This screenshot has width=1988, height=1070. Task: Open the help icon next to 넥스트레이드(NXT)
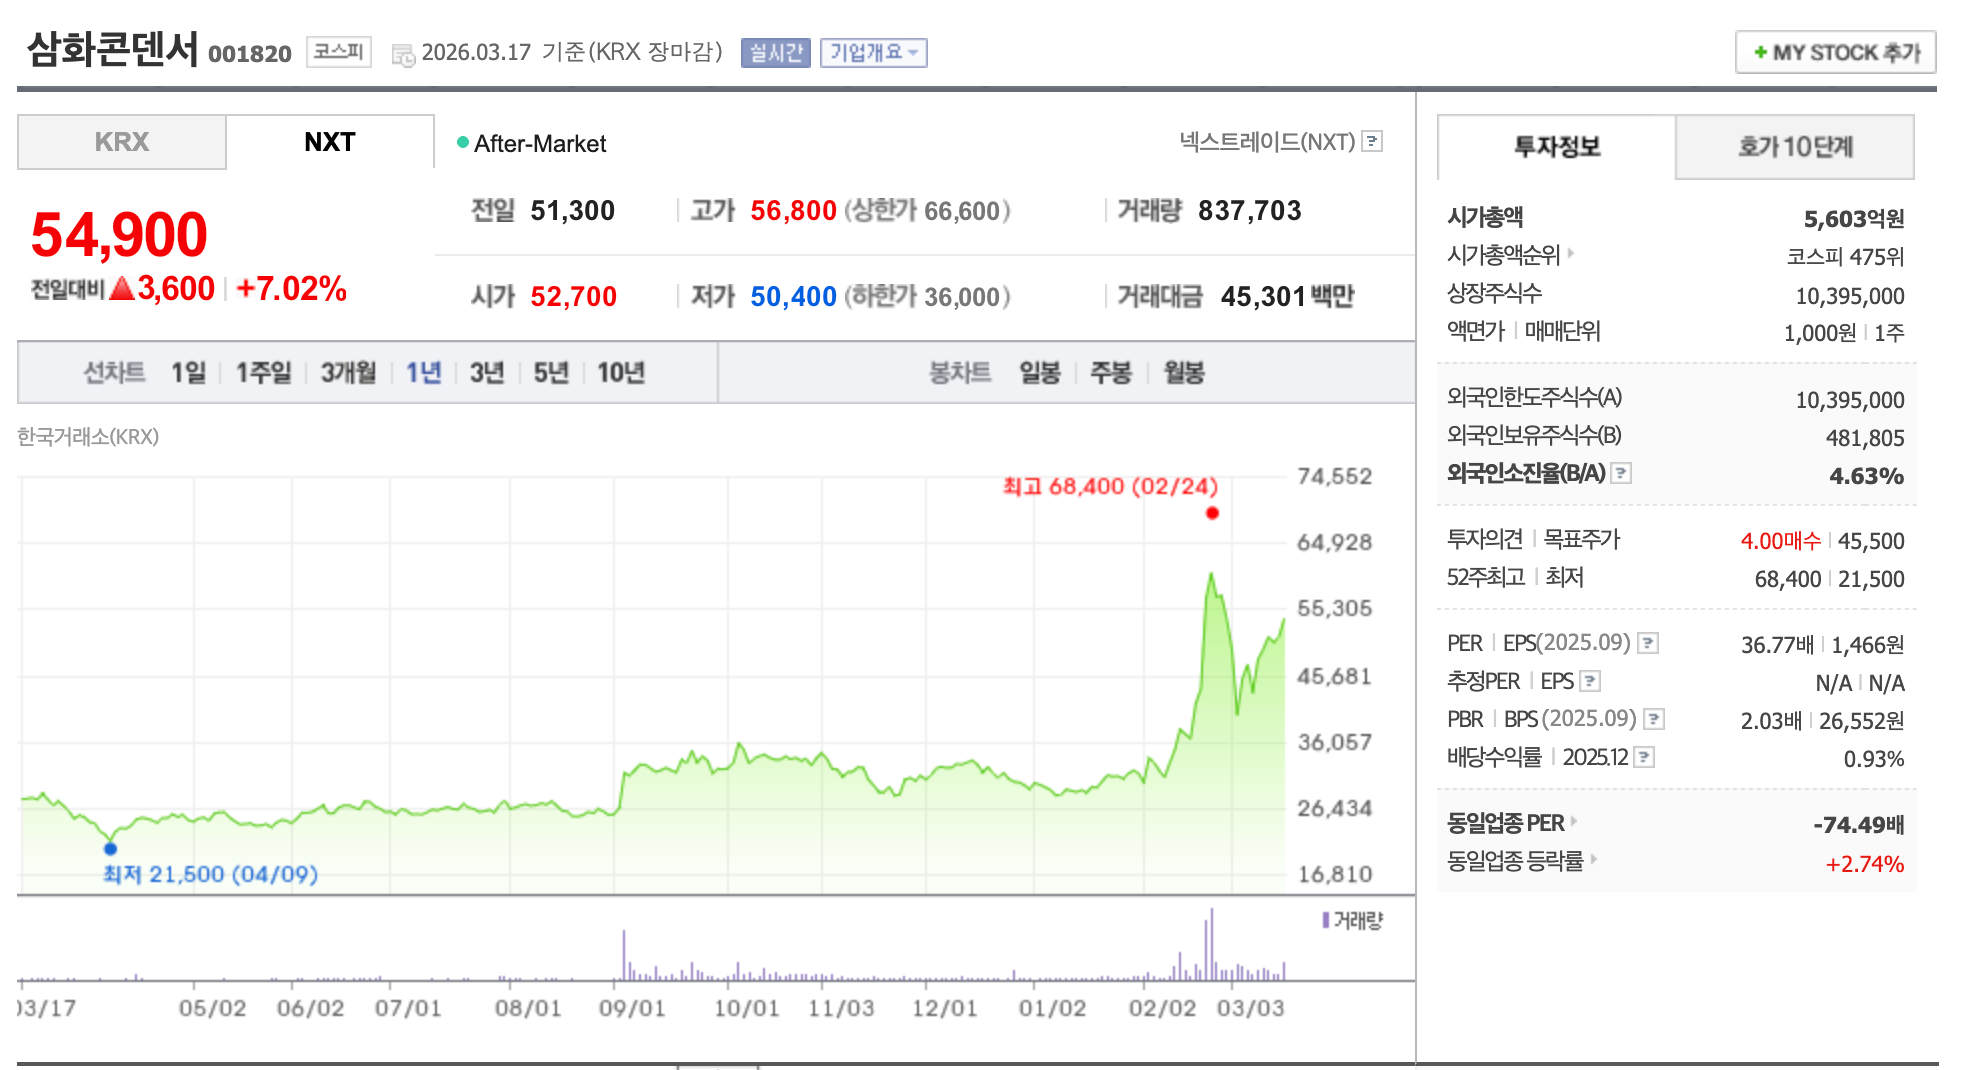click(x=1373, y=142)
